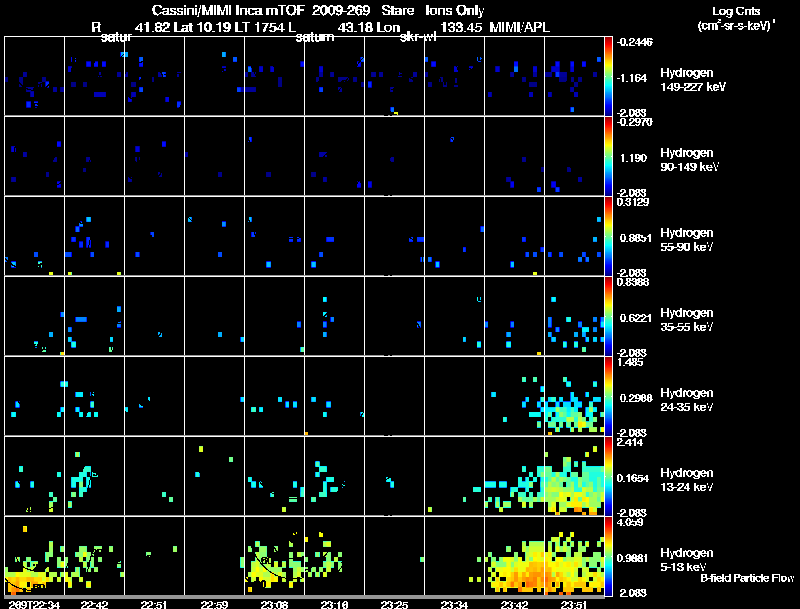This screenshot has height=609, width=800.
Task: Click the Hydrogen 149-227 keV row label
Action: point(693,80)
